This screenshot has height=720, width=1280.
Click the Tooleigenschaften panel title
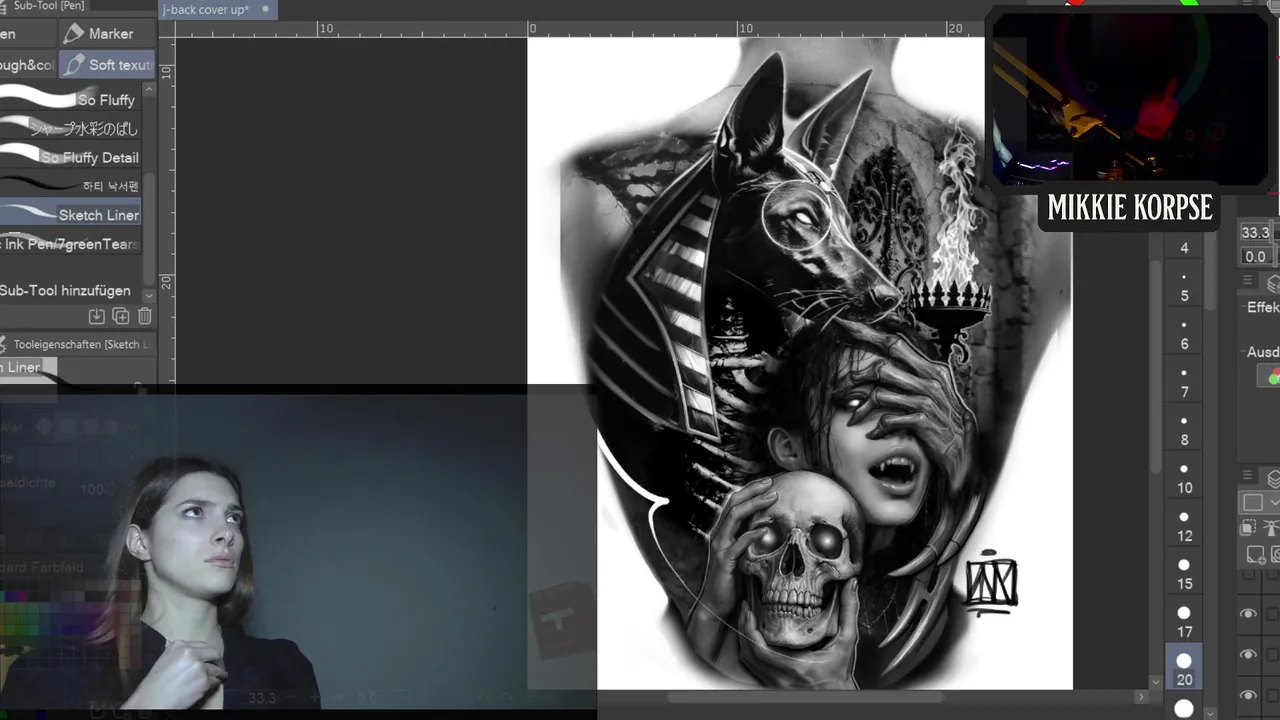(83, 344)
